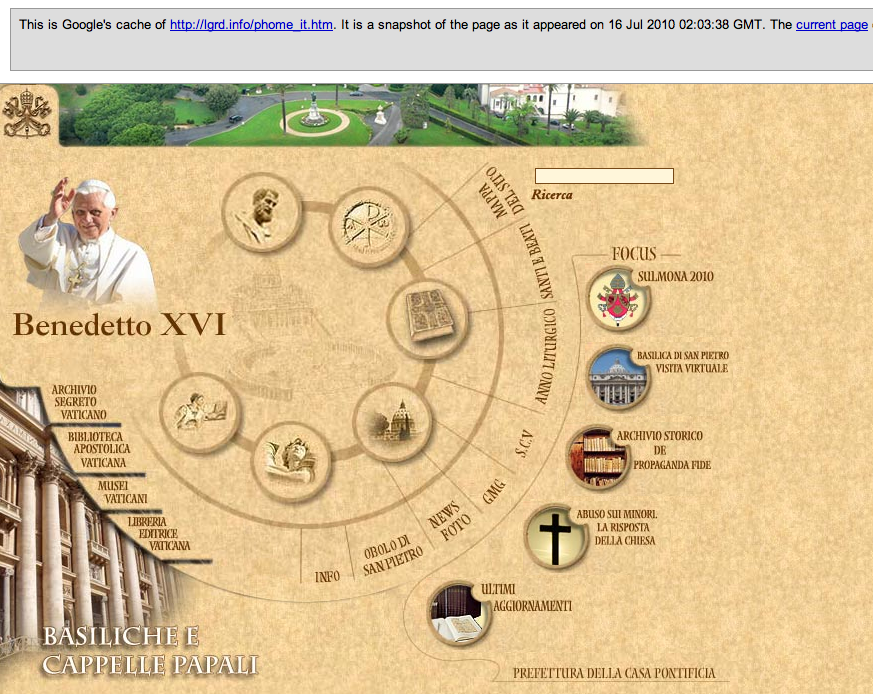Open the reclining sculpture figure medallion

(290, 460)
